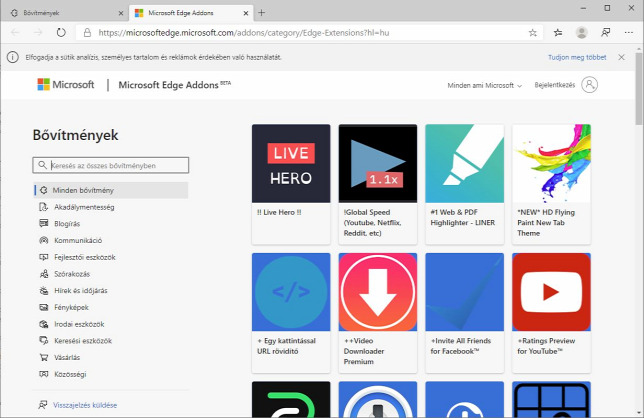Screen dimensions: 644x418
Task: Click the sign-in account avatar icon
Action: [589, 85]
